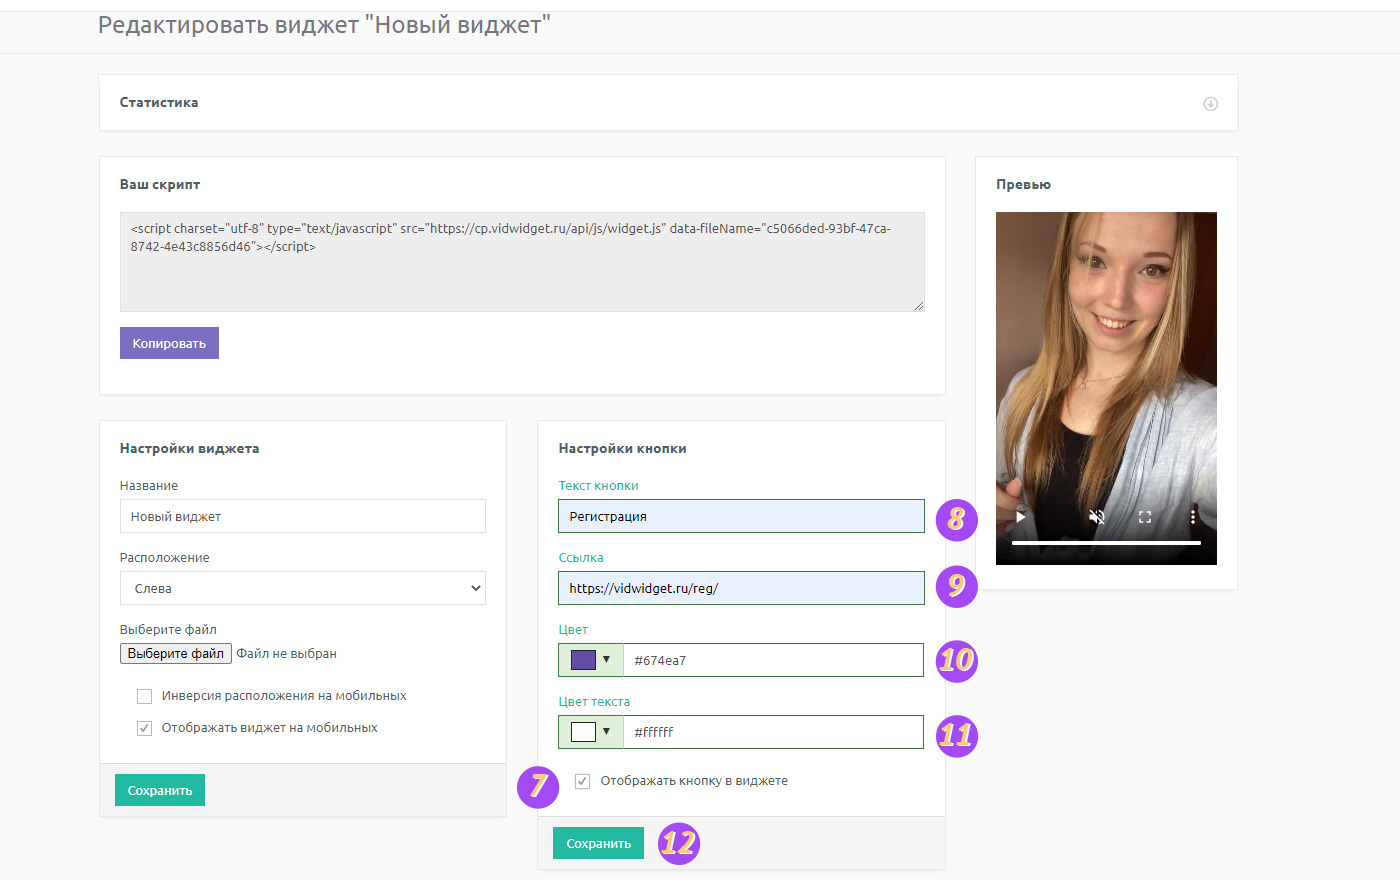
Task: Open the preview video options menu
Action: 1192,517
